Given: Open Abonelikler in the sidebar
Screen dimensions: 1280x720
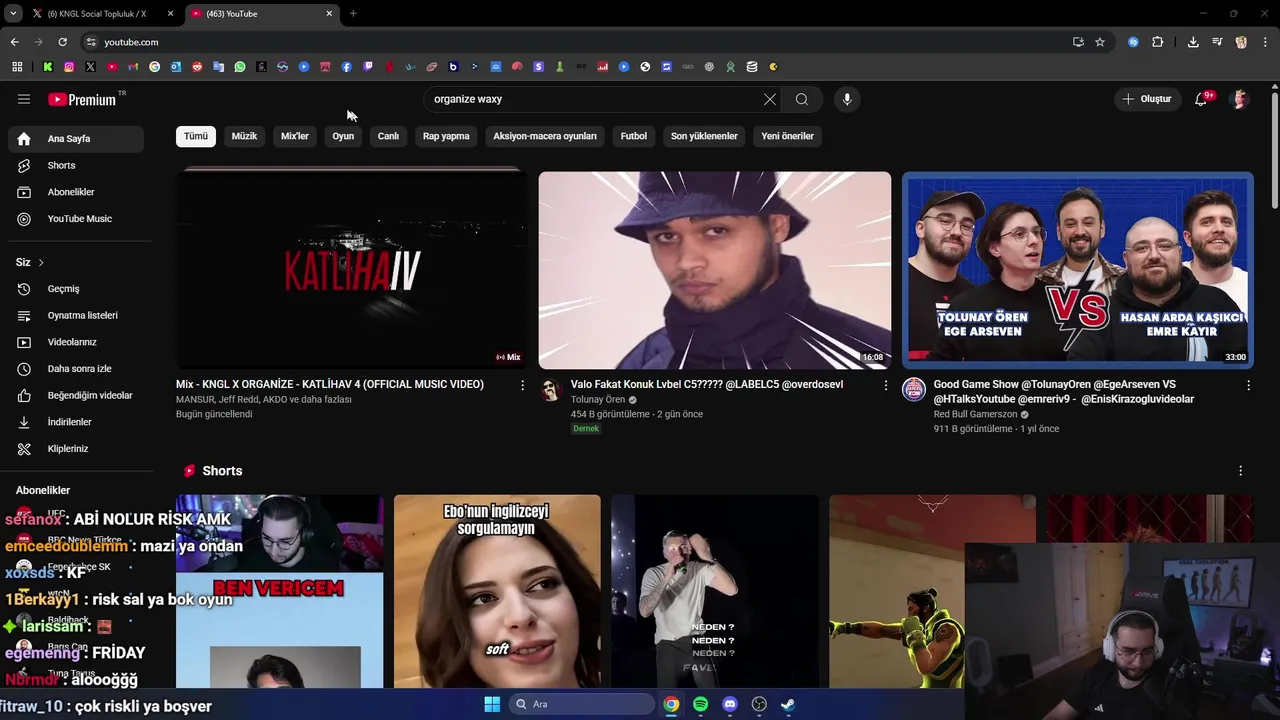Looking at the screenshot, I should coord(76,192).
